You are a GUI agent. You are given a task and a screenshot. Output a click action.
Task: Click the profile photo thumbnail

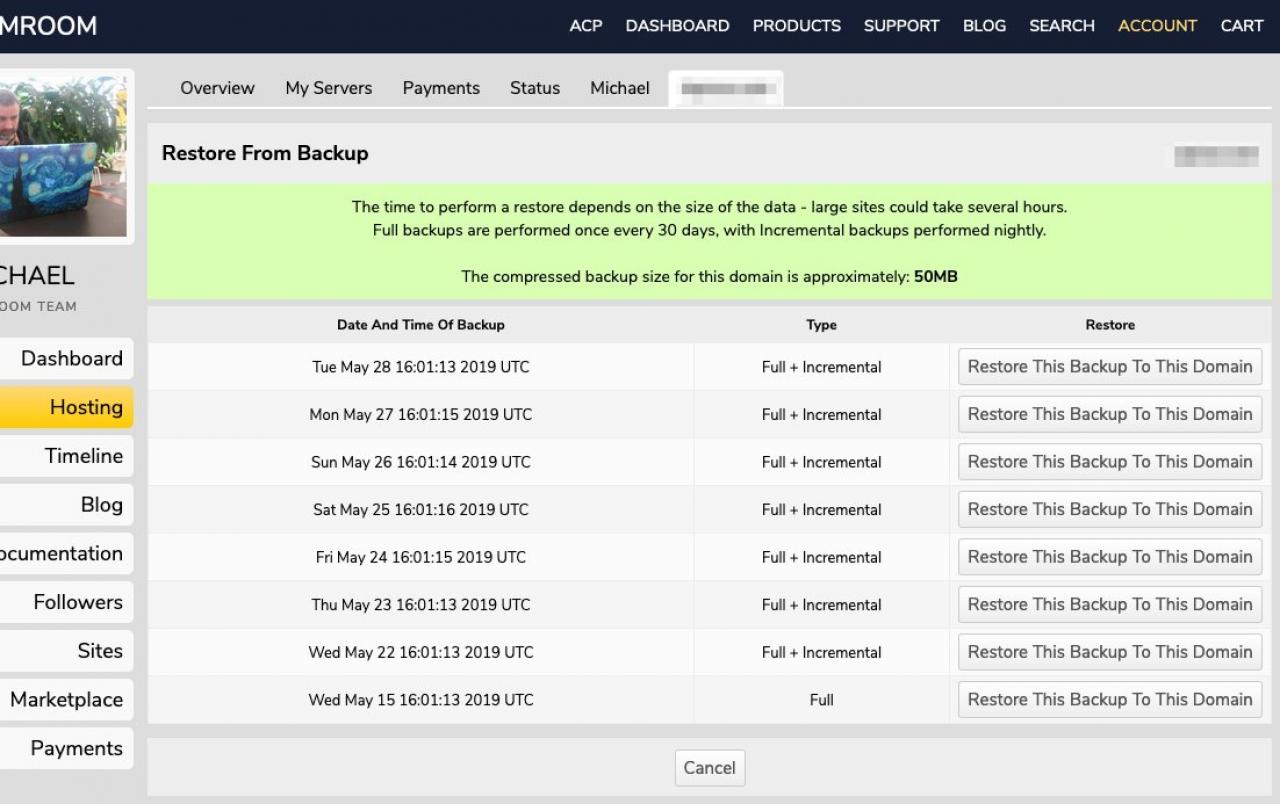[63, 156]
